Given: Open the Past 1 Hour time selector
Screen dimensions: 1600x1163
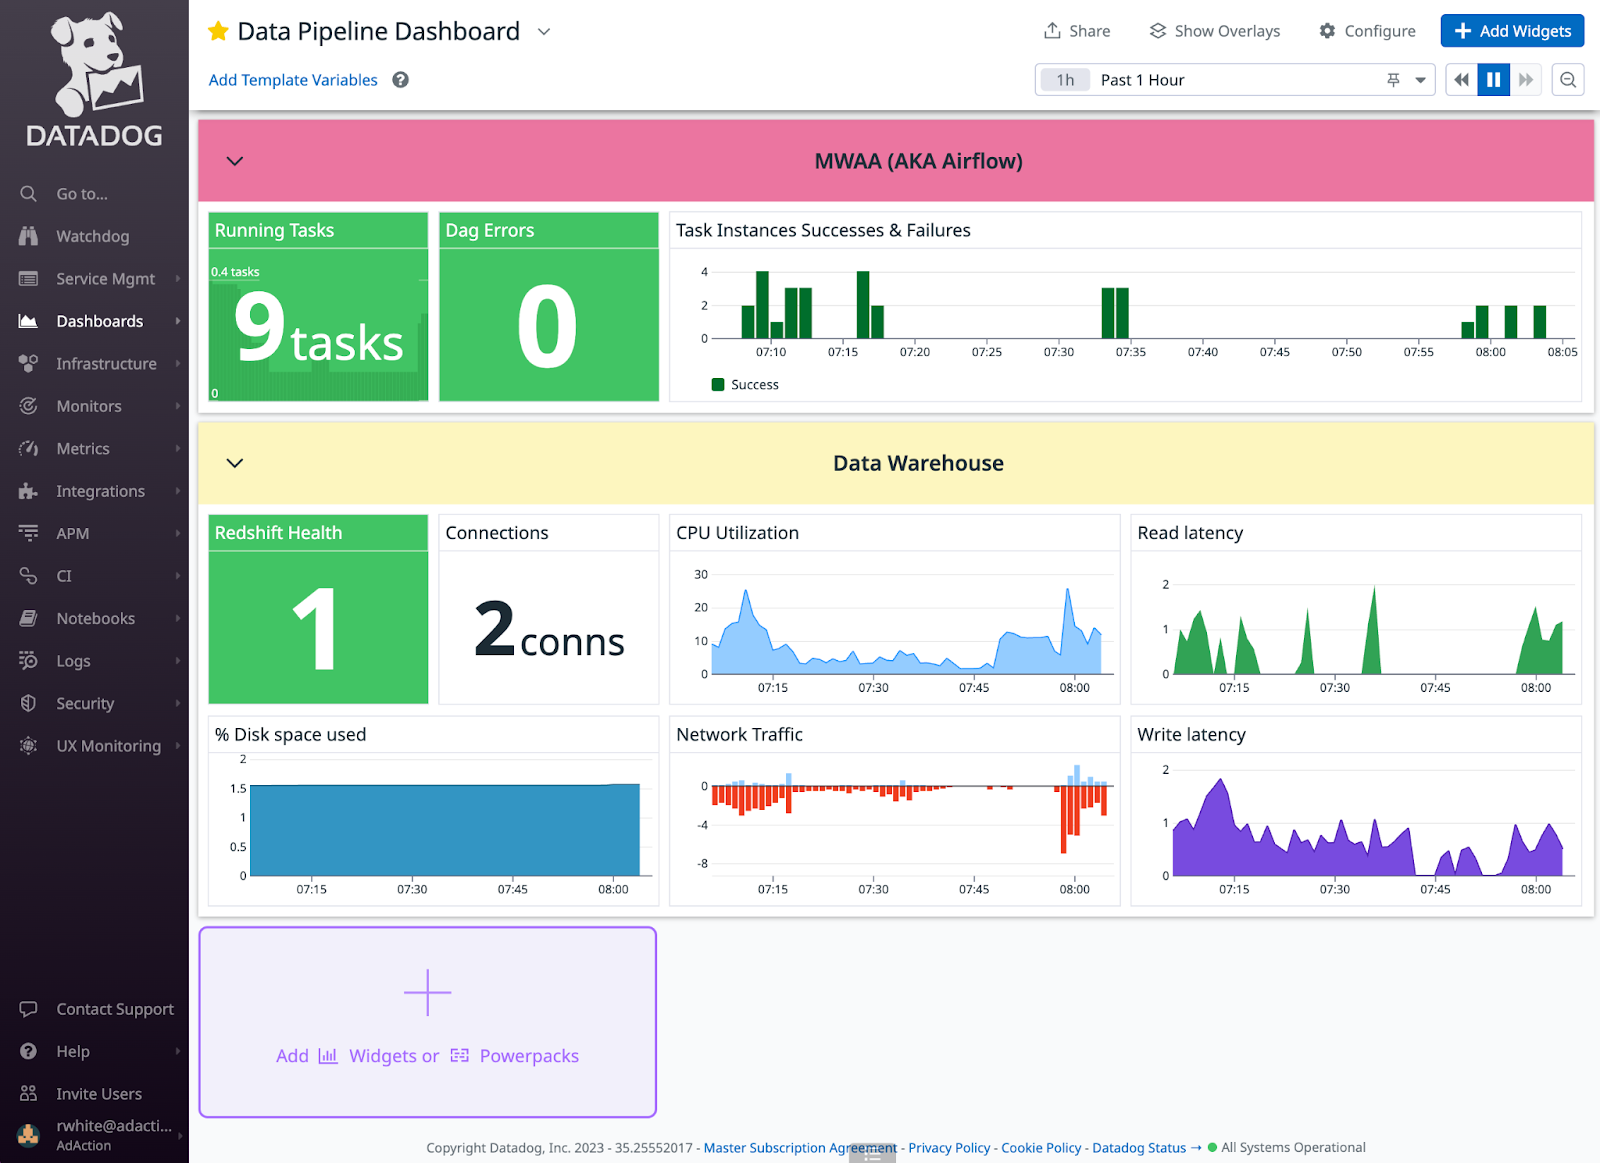Looking at the screenshot, I should [x=1234, y=80].
